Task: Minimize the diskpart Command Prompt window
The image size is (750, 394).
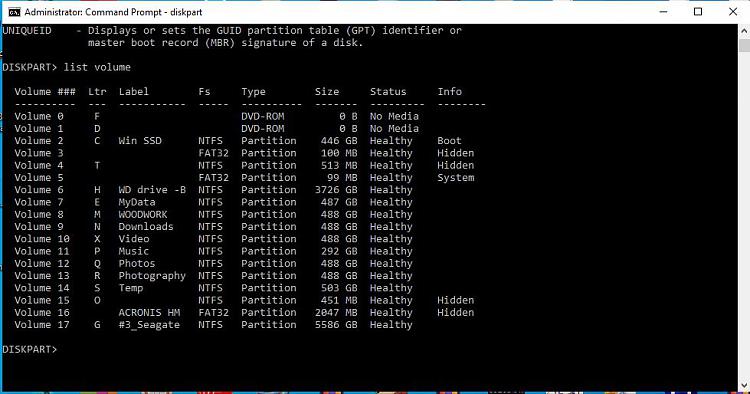Action: (663, 12)
